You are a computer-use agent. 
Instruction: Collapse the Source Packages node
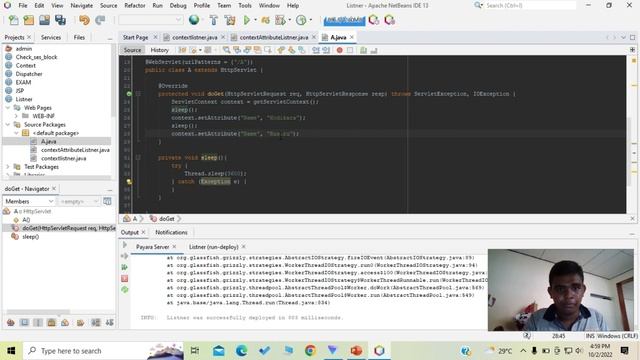point(8,124)
